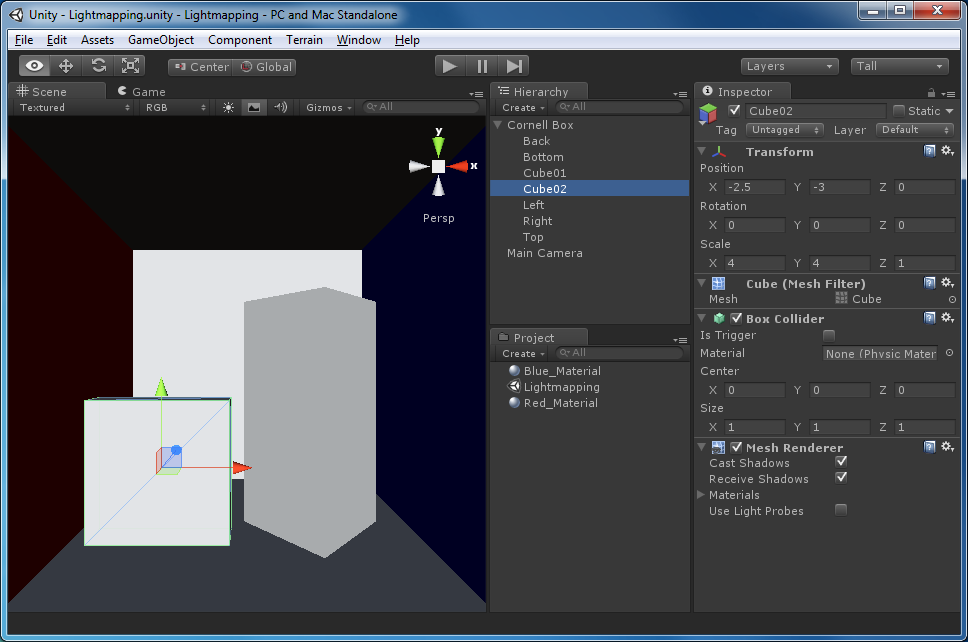The width and height of the screenshot is (968, 642).
Task: Open Transform component gear settings
Action: pos(948,151)
